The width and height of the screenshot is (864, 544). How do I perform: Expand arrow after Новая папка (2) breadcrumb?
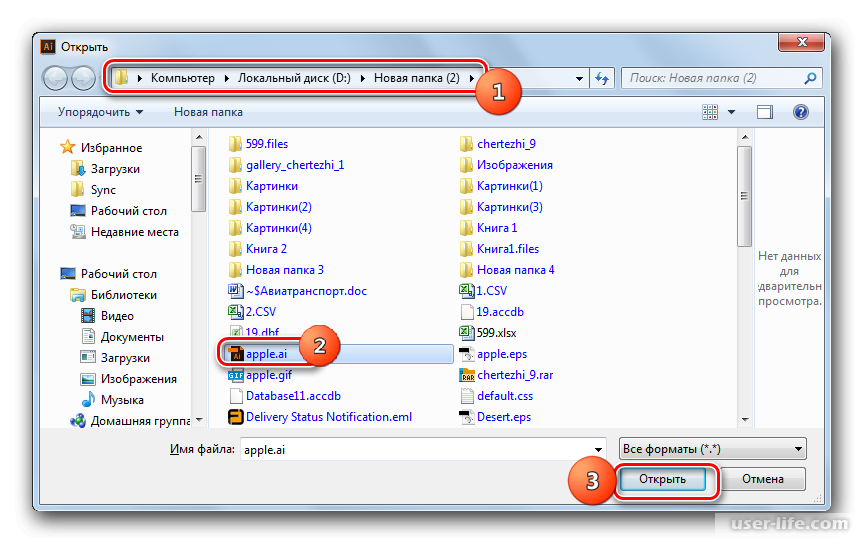click(x=472, y=78)
